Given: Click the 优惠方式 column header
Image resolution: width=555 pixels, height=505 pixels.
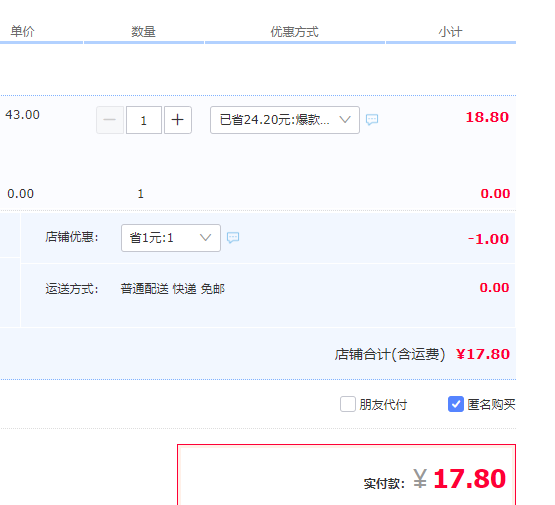Looking at the screenshot, I should coord(294,31).
